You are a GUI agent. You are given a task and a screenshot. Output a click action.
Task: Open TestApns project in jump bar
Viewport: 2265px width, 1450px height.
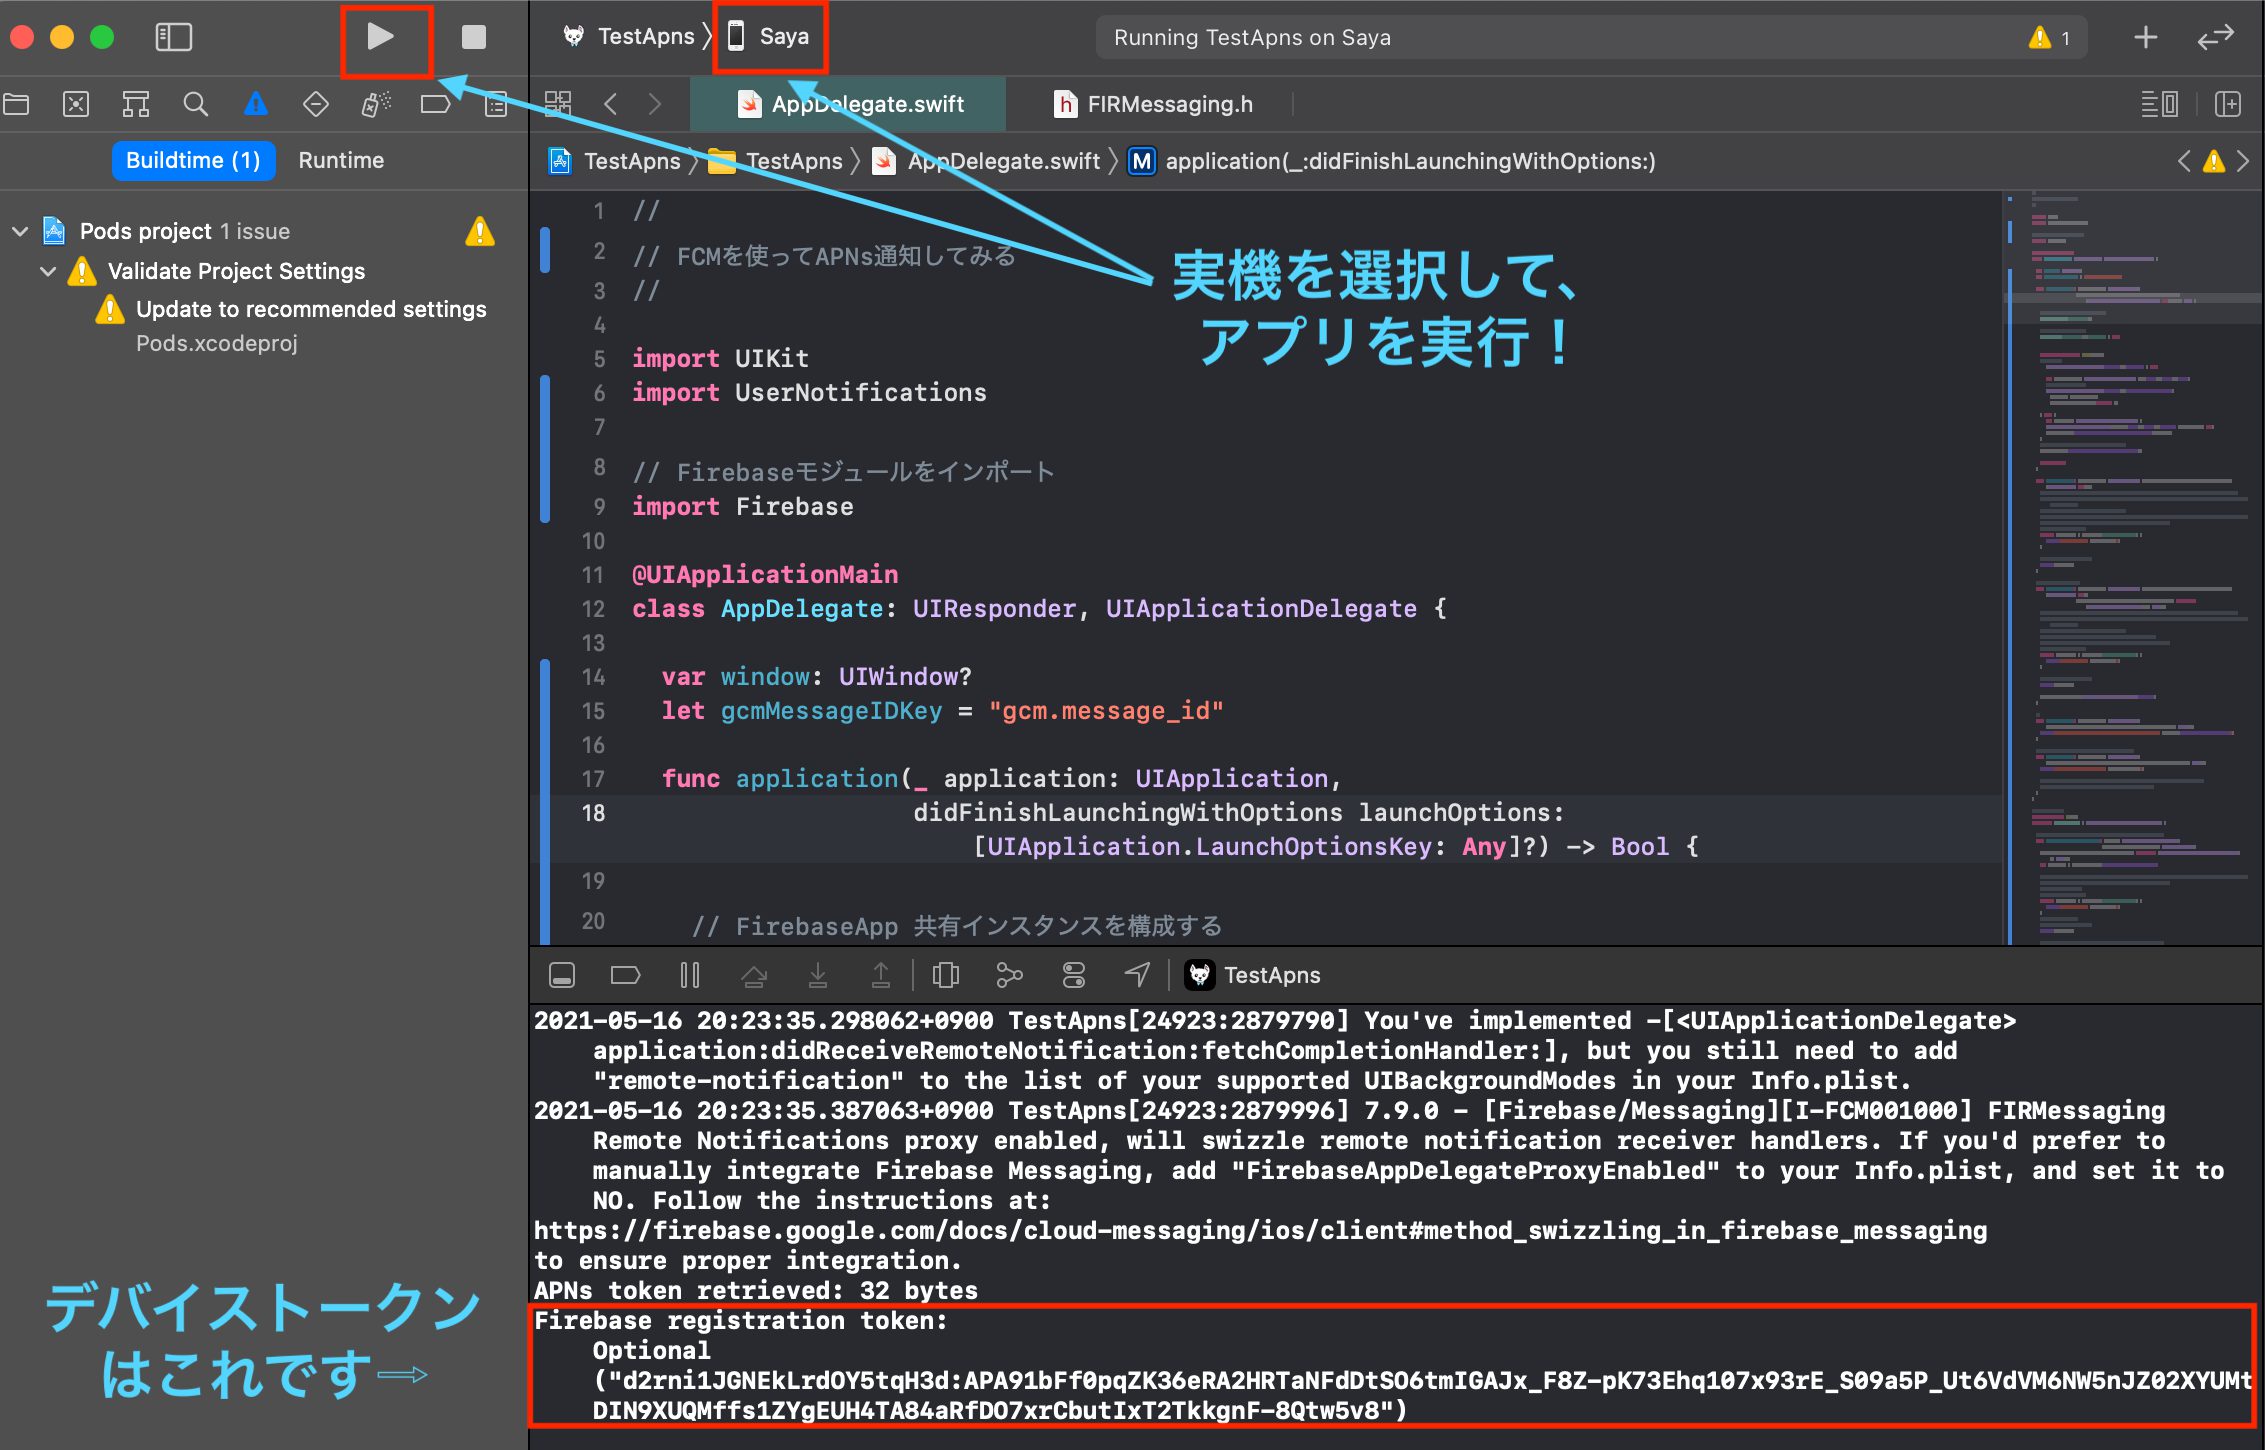point(615,161)
